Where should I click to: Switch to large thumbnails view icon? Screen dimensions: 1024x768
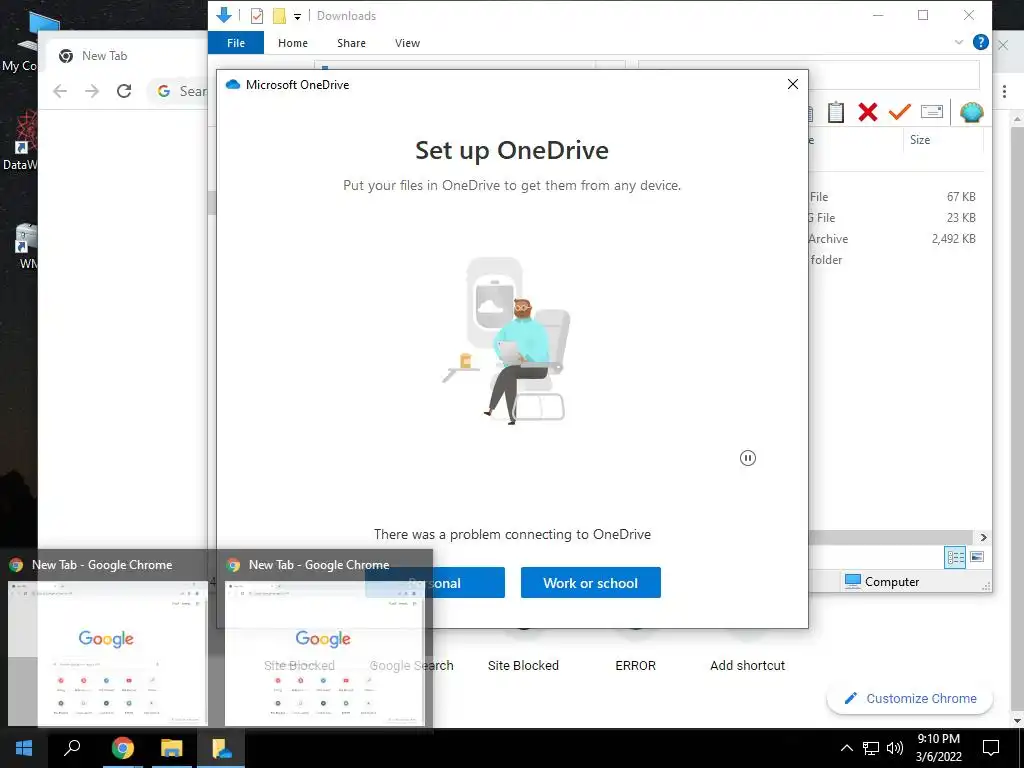click(x=977, y=557)
